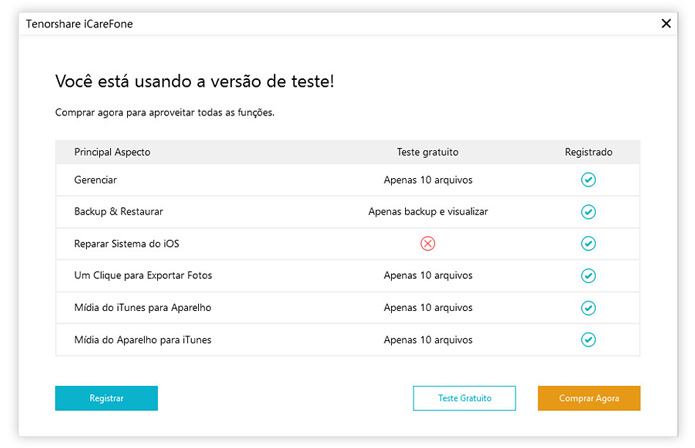
Task: Click the Apenas backup e visualizar cell
Action: pos(428,212)
